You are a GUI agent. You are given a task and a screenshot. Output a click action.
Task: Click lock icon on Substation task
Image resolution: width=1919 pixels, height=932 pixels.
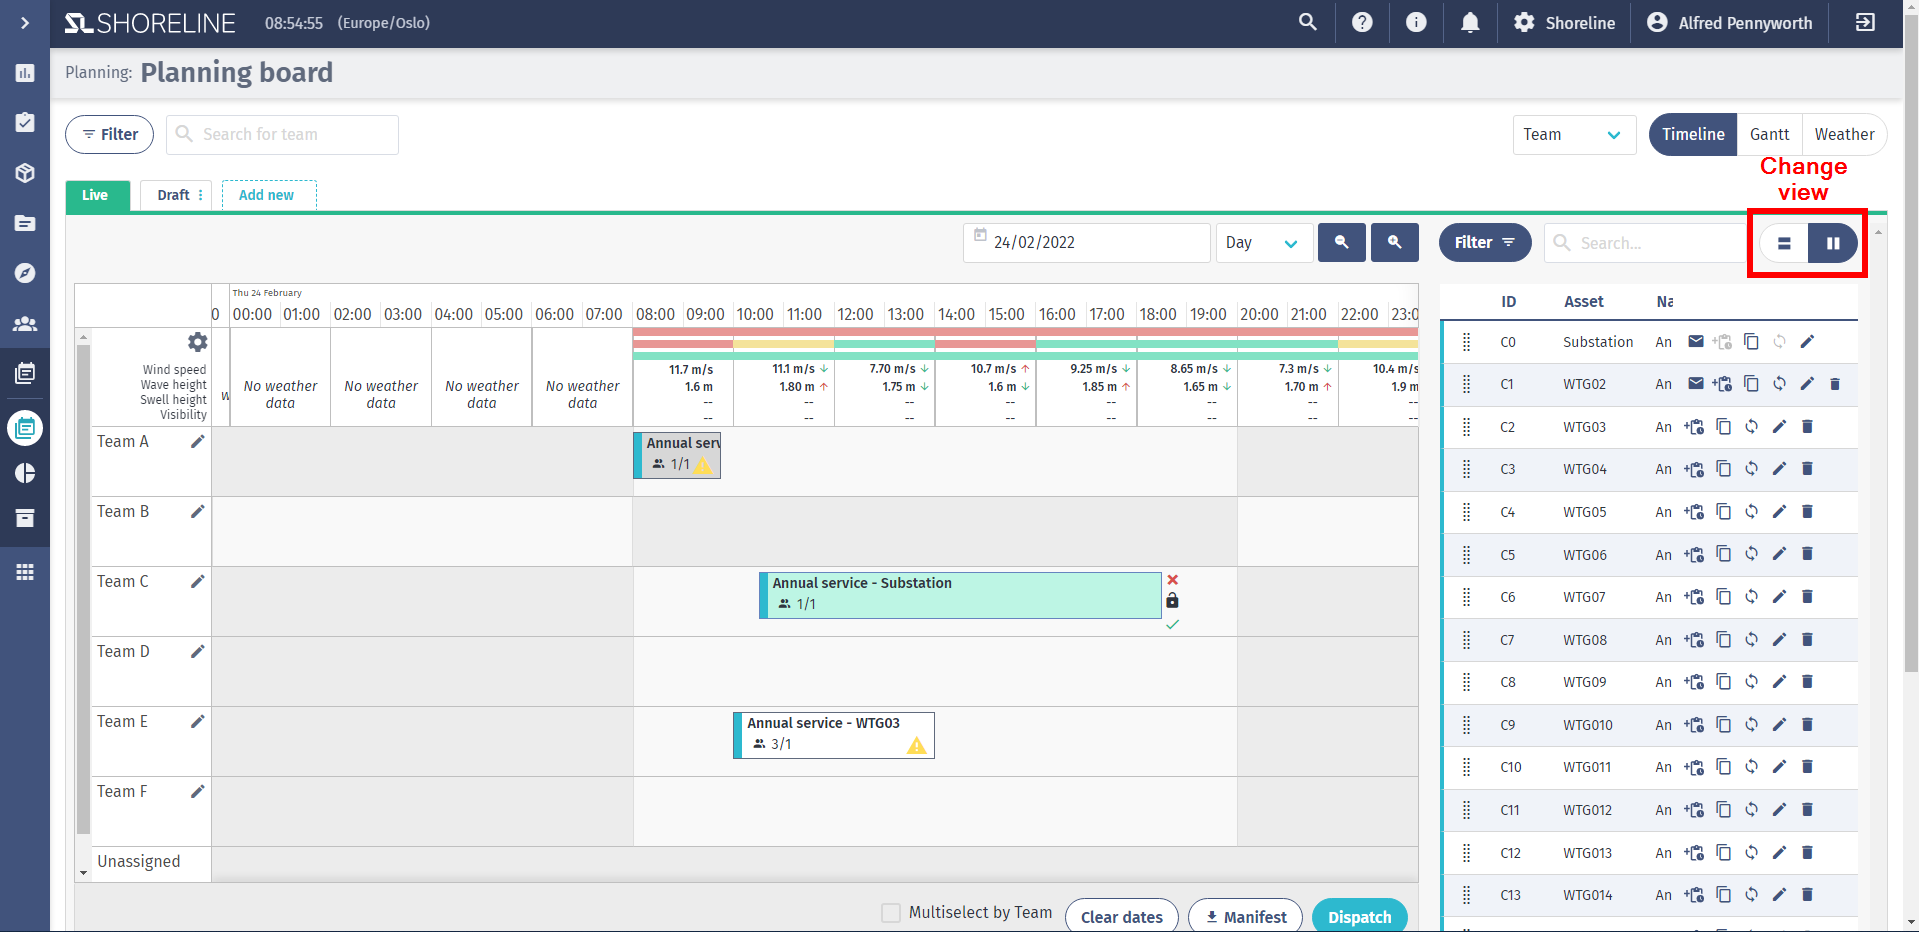[x=1173, y=601]
